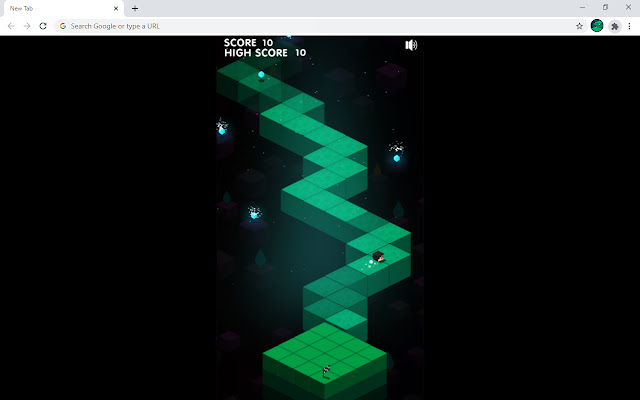This screenshot has width=640, height=400.
Task: Close the browser window
Action: click(x=628, y=7)
